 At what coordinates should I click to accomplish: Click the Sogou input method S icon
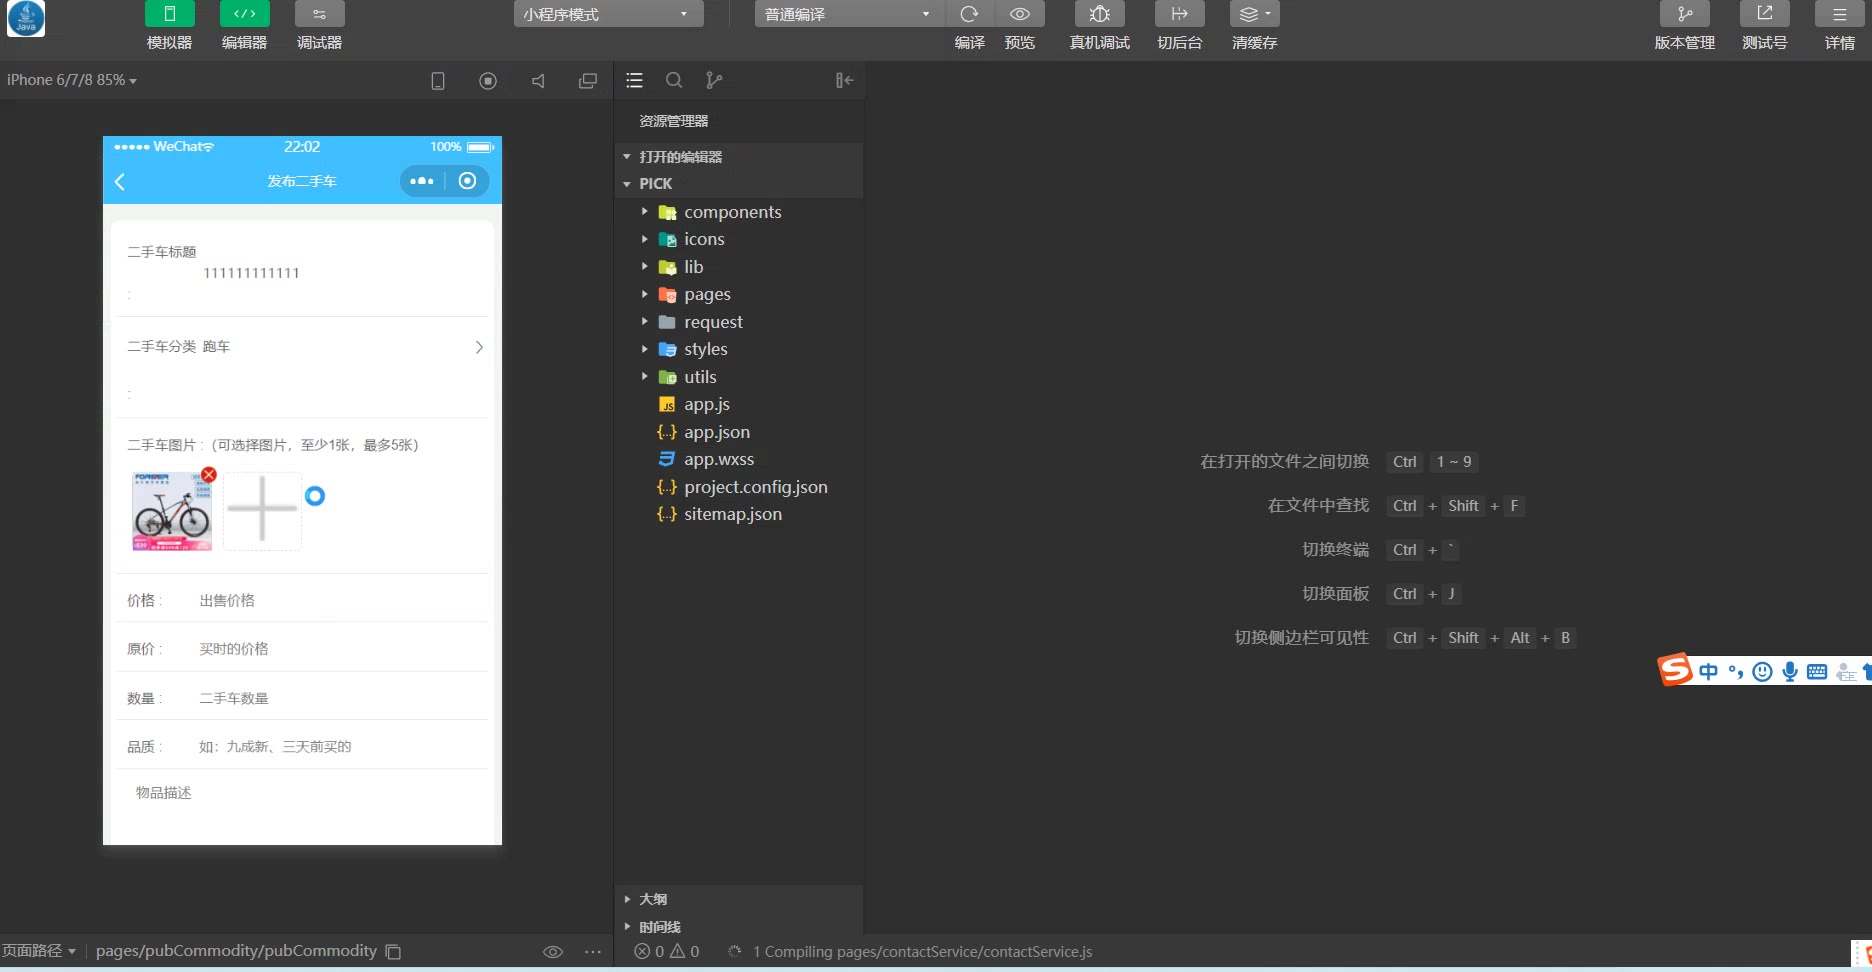(1675, 670)
